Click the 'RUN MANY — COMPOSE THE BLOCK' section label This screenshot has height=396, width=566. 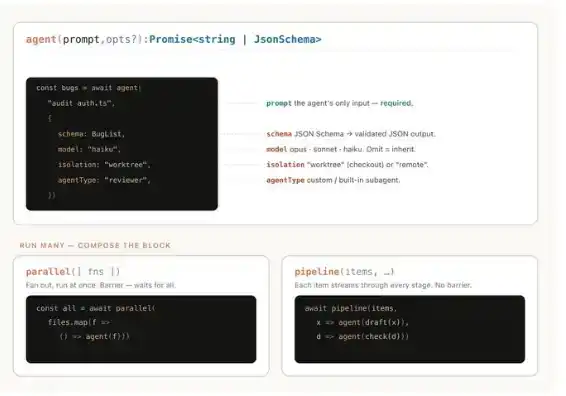click(x=95, y=245)
